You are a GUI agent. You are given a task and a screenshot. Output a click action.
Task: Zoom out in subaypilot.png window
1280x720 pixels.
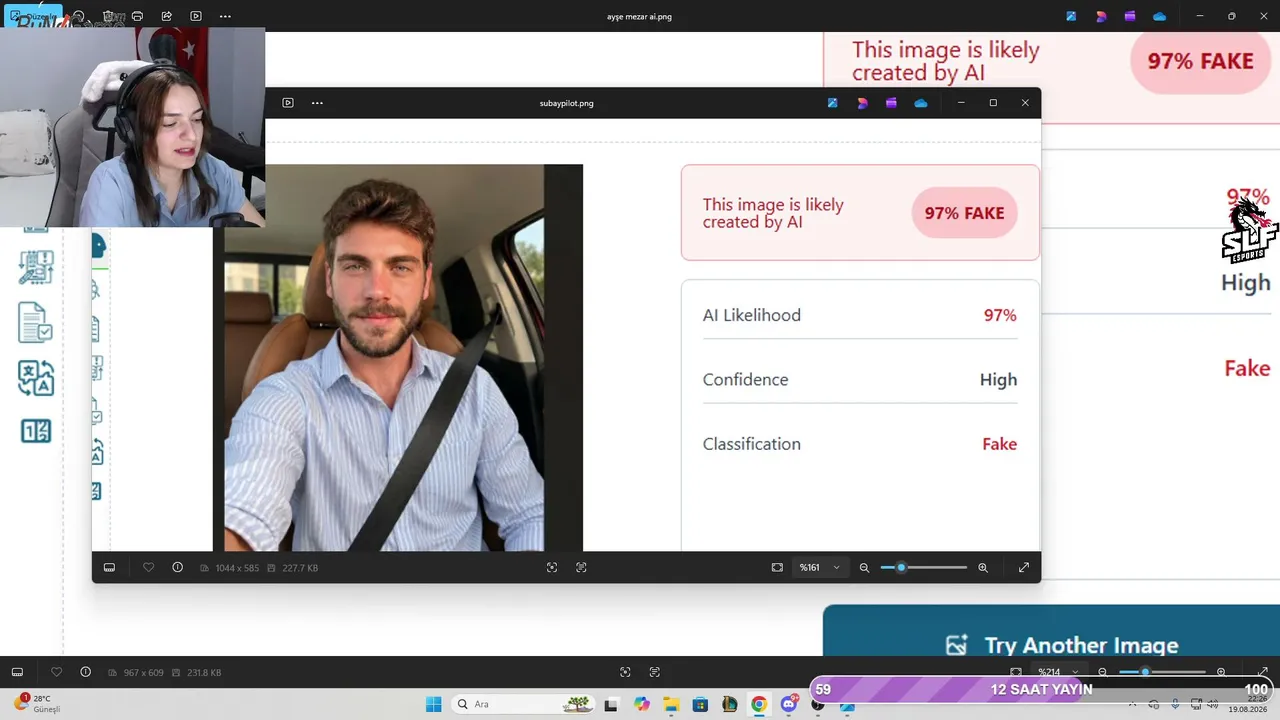point(865,568)
